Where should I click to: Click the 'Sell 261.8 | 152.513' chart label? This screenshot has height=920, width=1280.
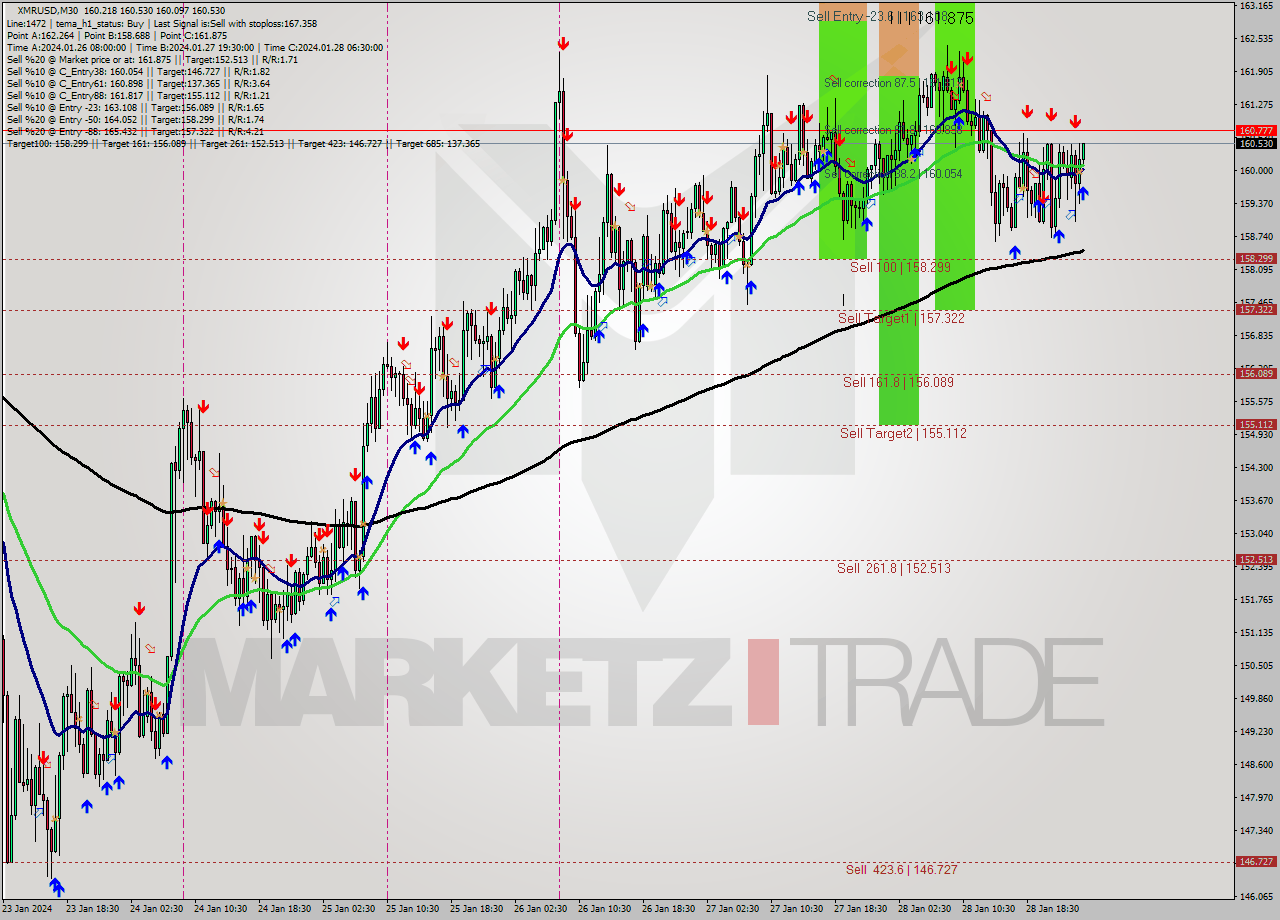pos(894,568)
